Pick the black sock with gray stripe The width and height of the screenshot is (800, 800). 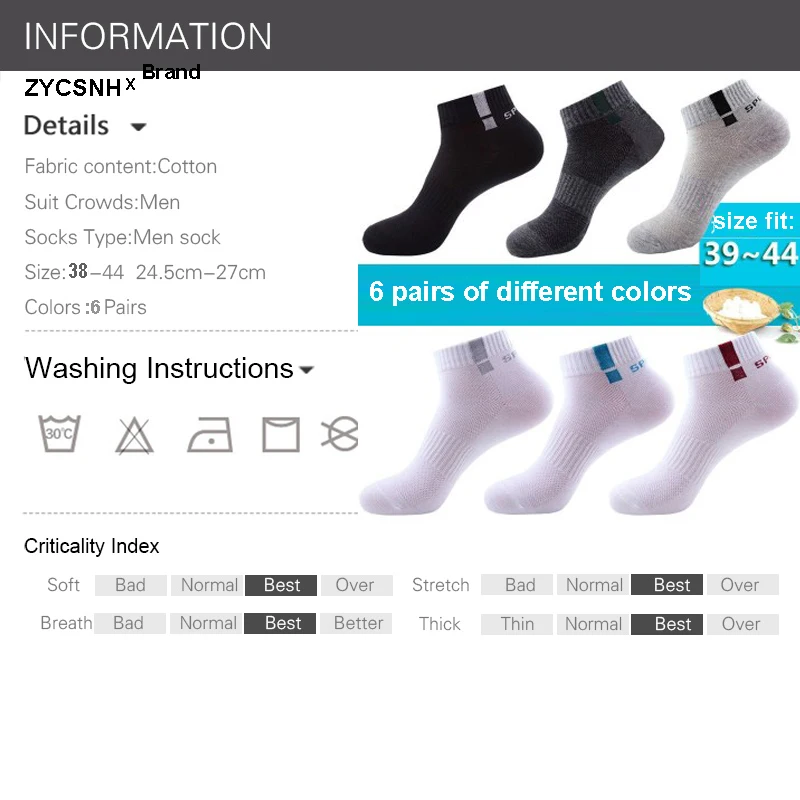(453, 169)
